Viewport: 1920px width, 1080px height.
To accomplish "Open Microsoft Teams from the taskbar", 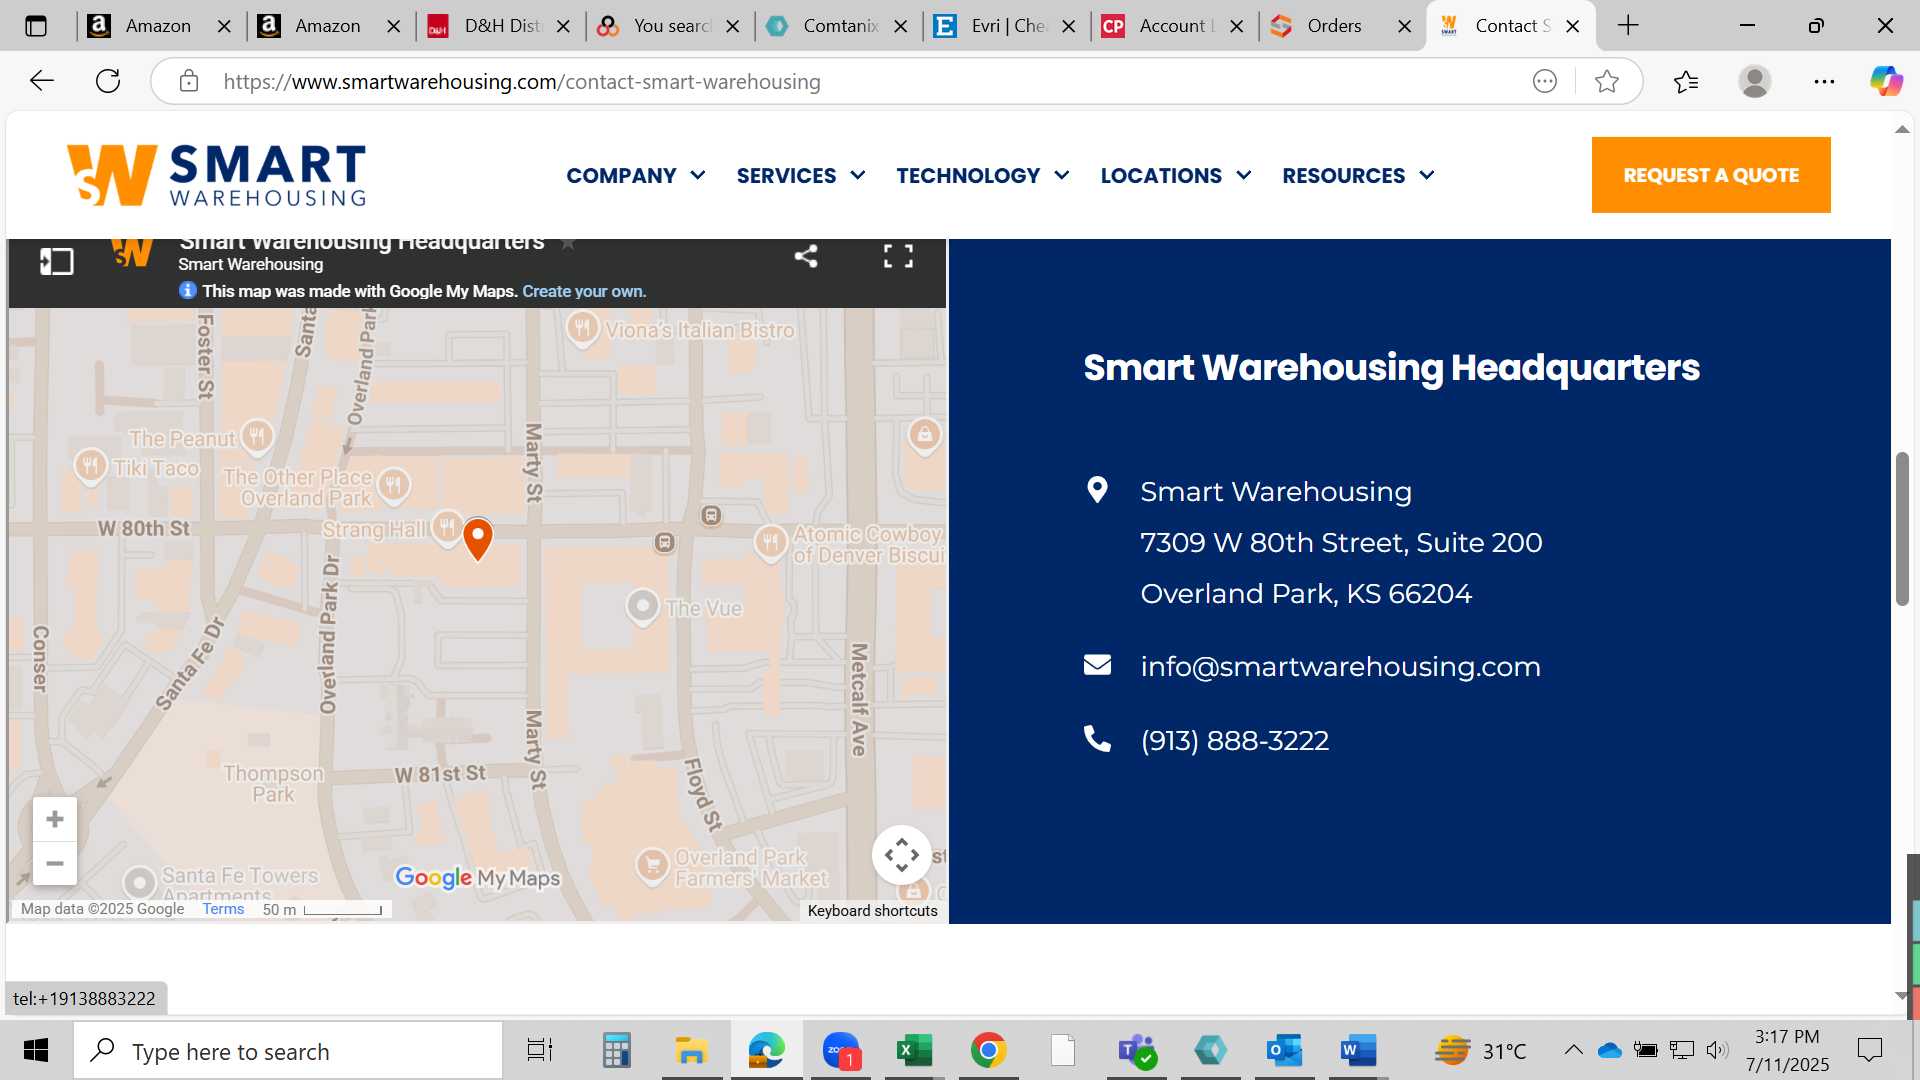I will [1137, 1050].
